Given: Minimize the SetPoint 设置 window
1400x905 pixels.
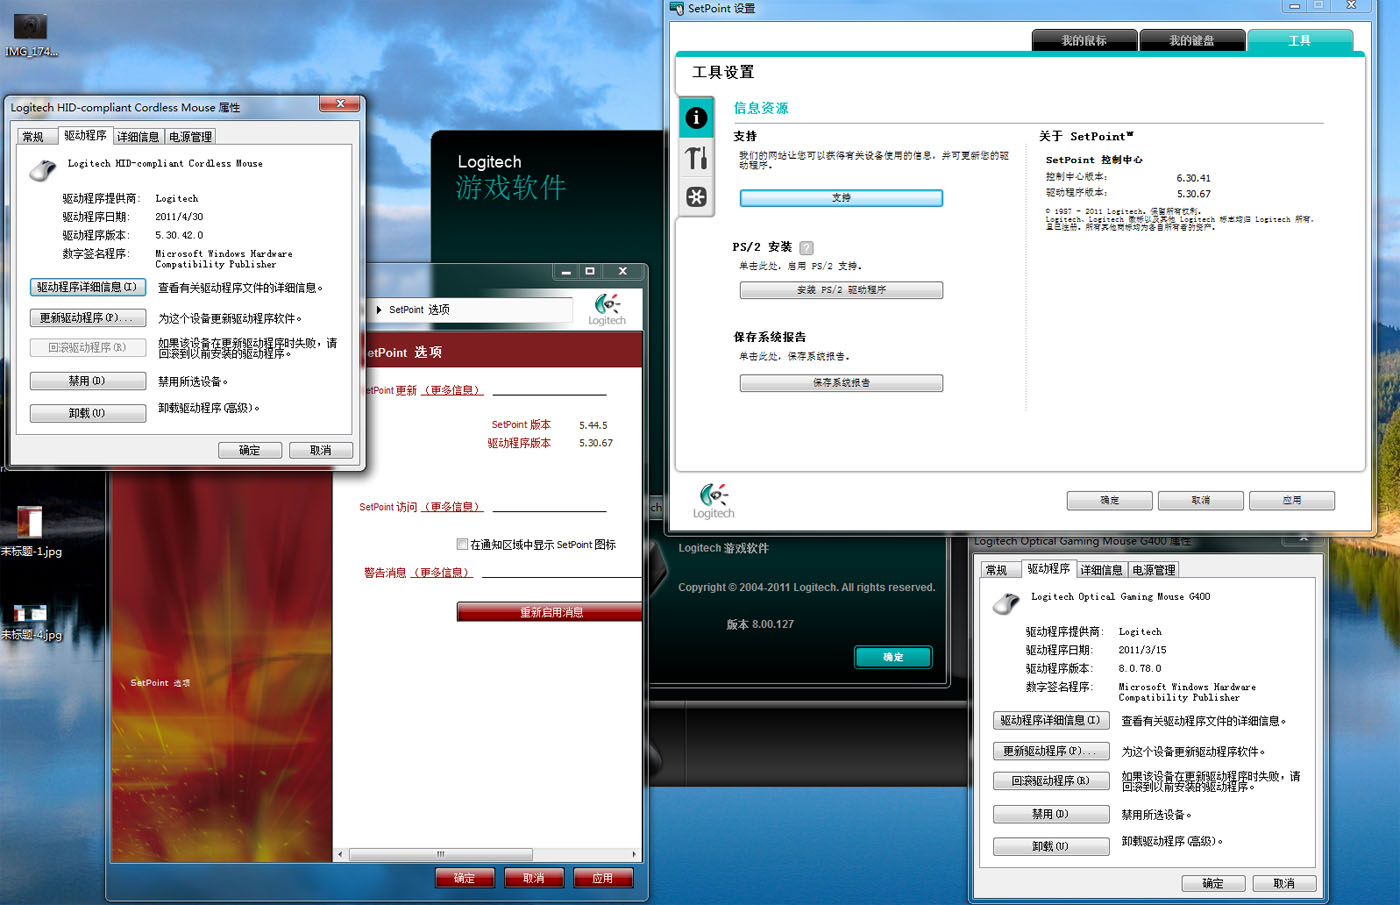Looking at the screenshot, I should (x=1295, y=6).
